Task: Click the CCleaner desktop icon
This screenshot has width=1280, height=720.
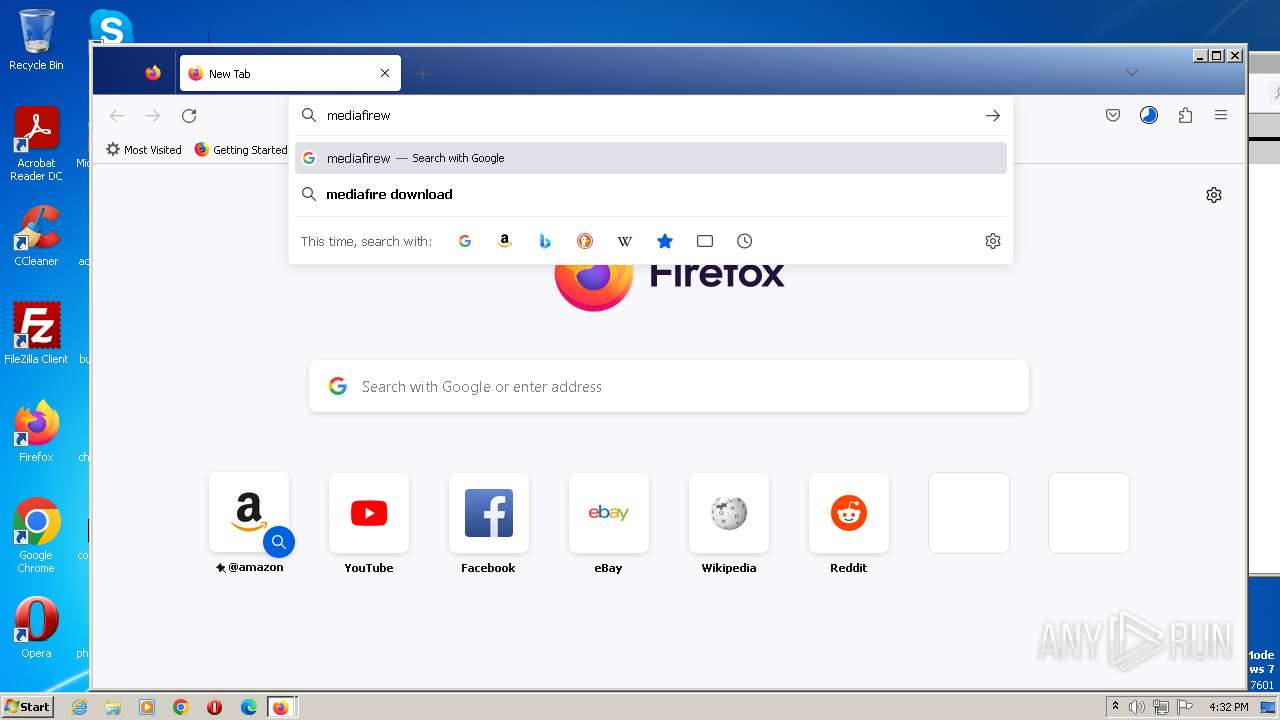Action: tap(36, 236)
